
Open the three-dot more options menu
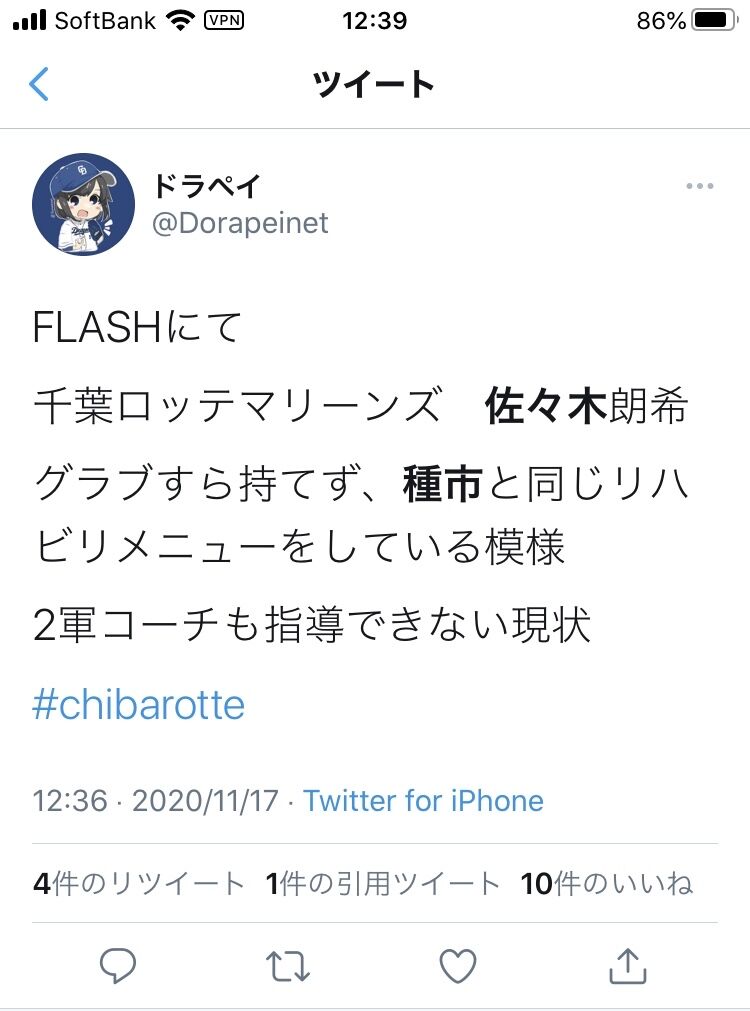coord(700,186)
